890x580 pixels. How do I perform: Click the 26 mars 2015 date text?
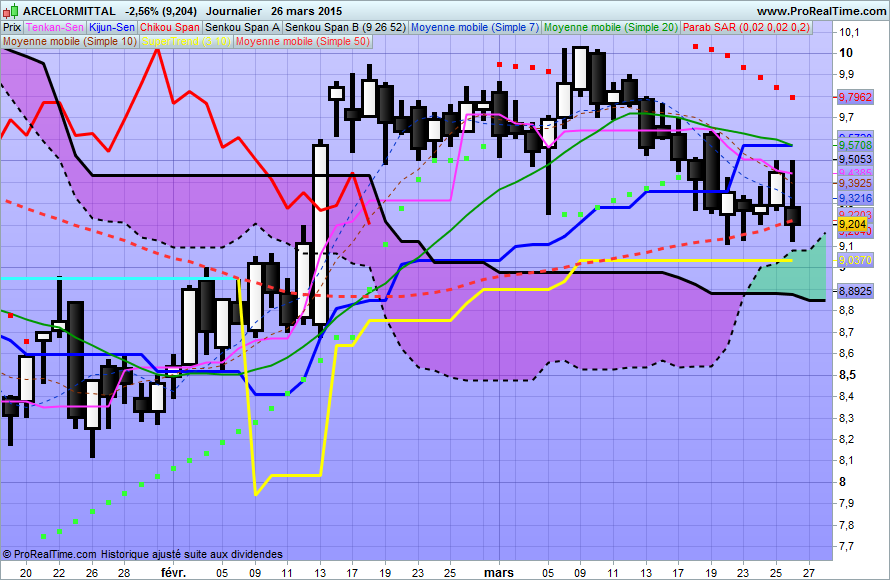pyautogui.click(x=307, y=11)
